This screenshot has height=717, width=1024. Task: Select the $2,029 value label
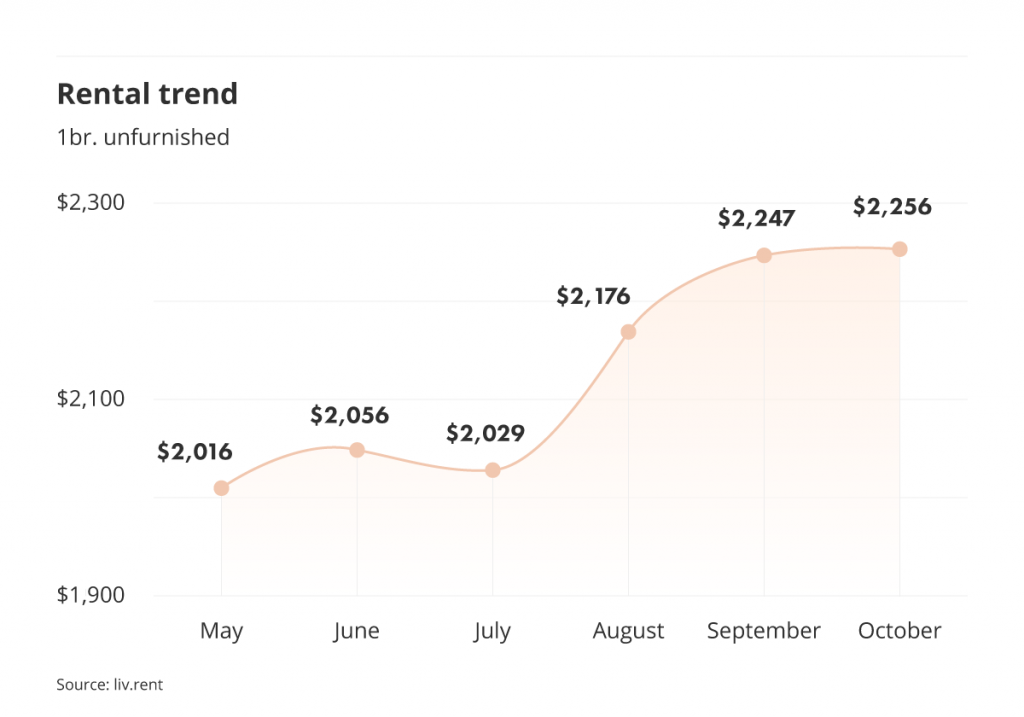pyautogui.click(x=485, y=433)
